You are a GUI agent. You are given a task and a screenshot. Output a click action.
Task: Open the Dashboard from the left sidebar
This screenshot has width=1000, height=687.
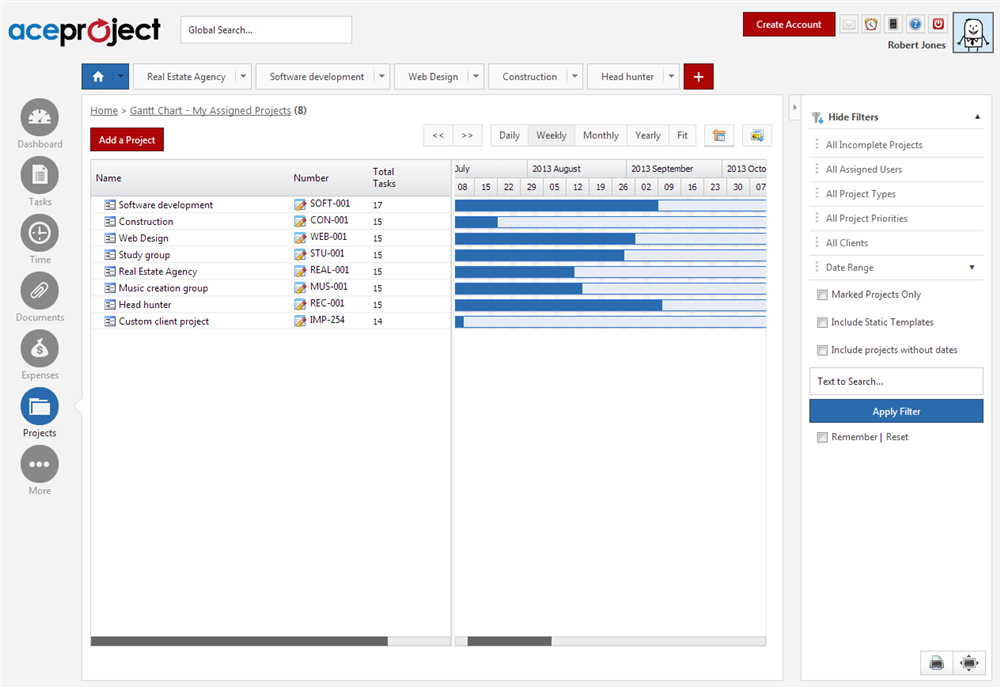coord(39,115)
